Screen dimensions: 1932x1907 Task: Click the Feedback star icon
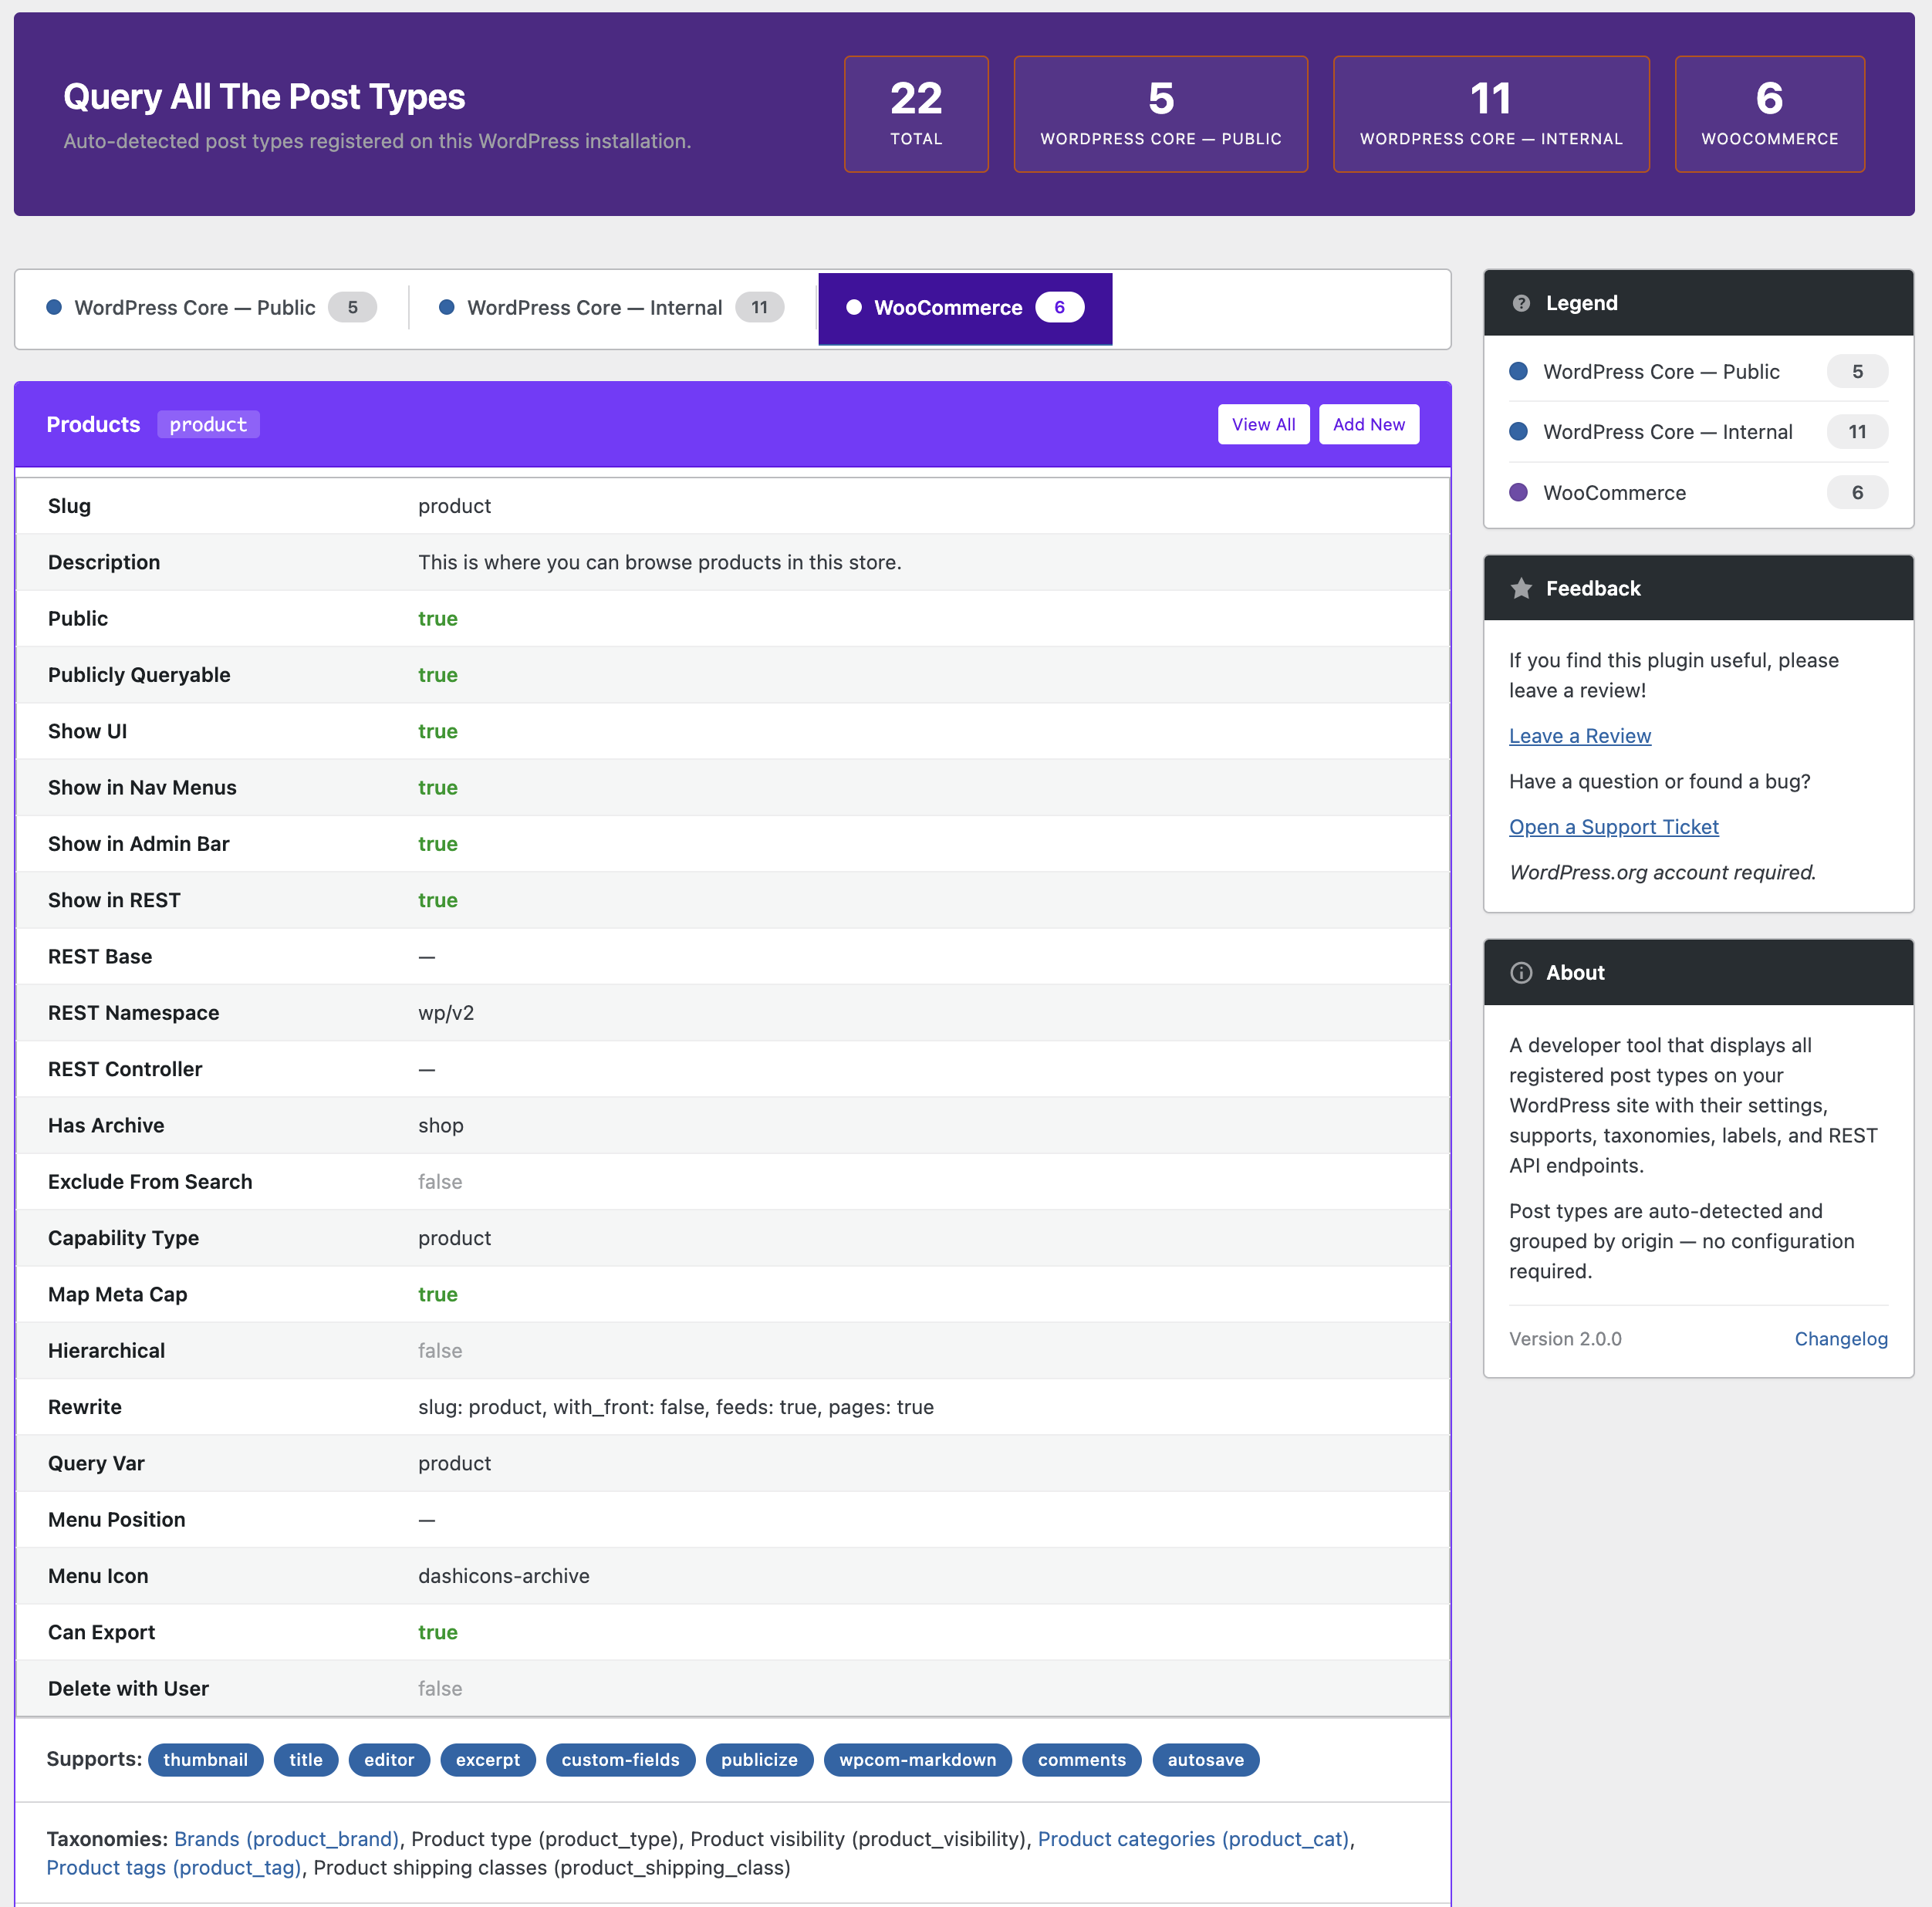pyautogui.click(x=1521, y=588)
